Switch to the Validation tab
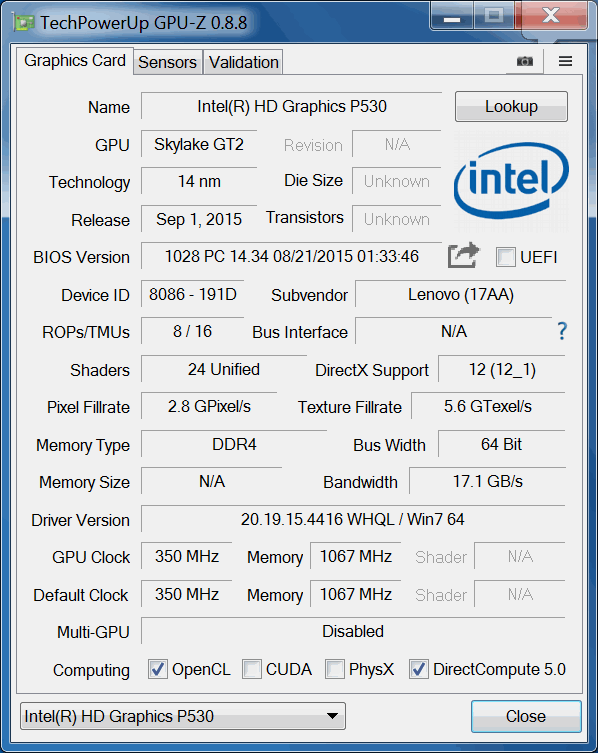598x753 pixels. pyautogui.click(x=244, y=62)
